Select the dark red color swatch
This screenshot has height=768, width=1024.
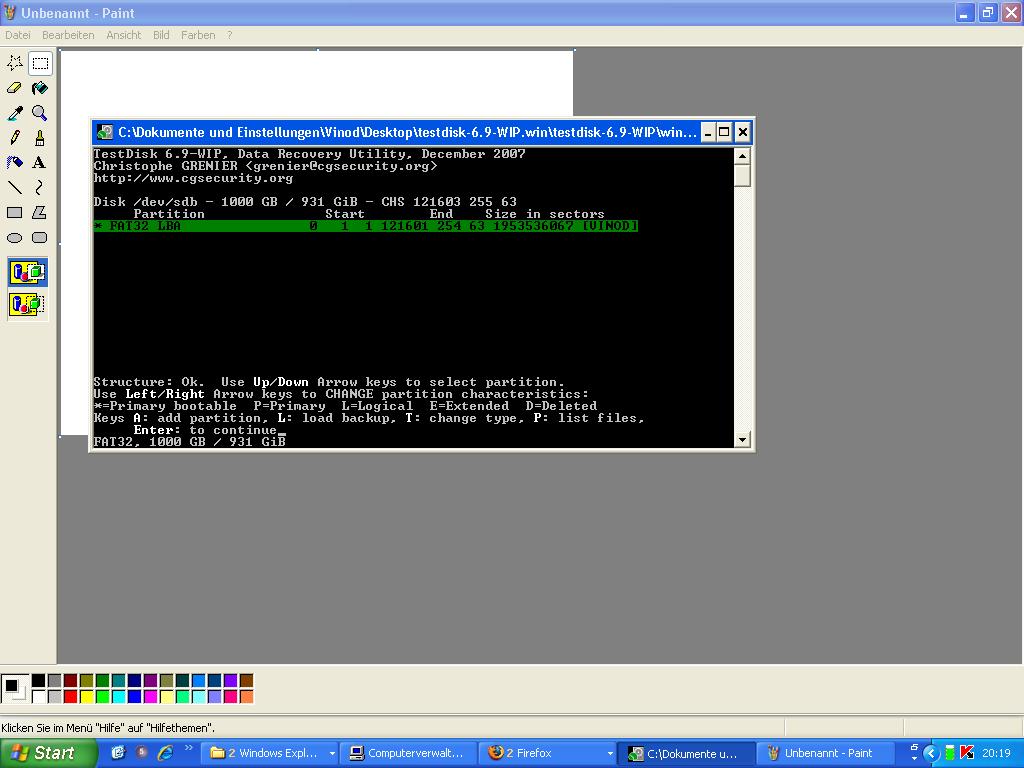[71, 682]
